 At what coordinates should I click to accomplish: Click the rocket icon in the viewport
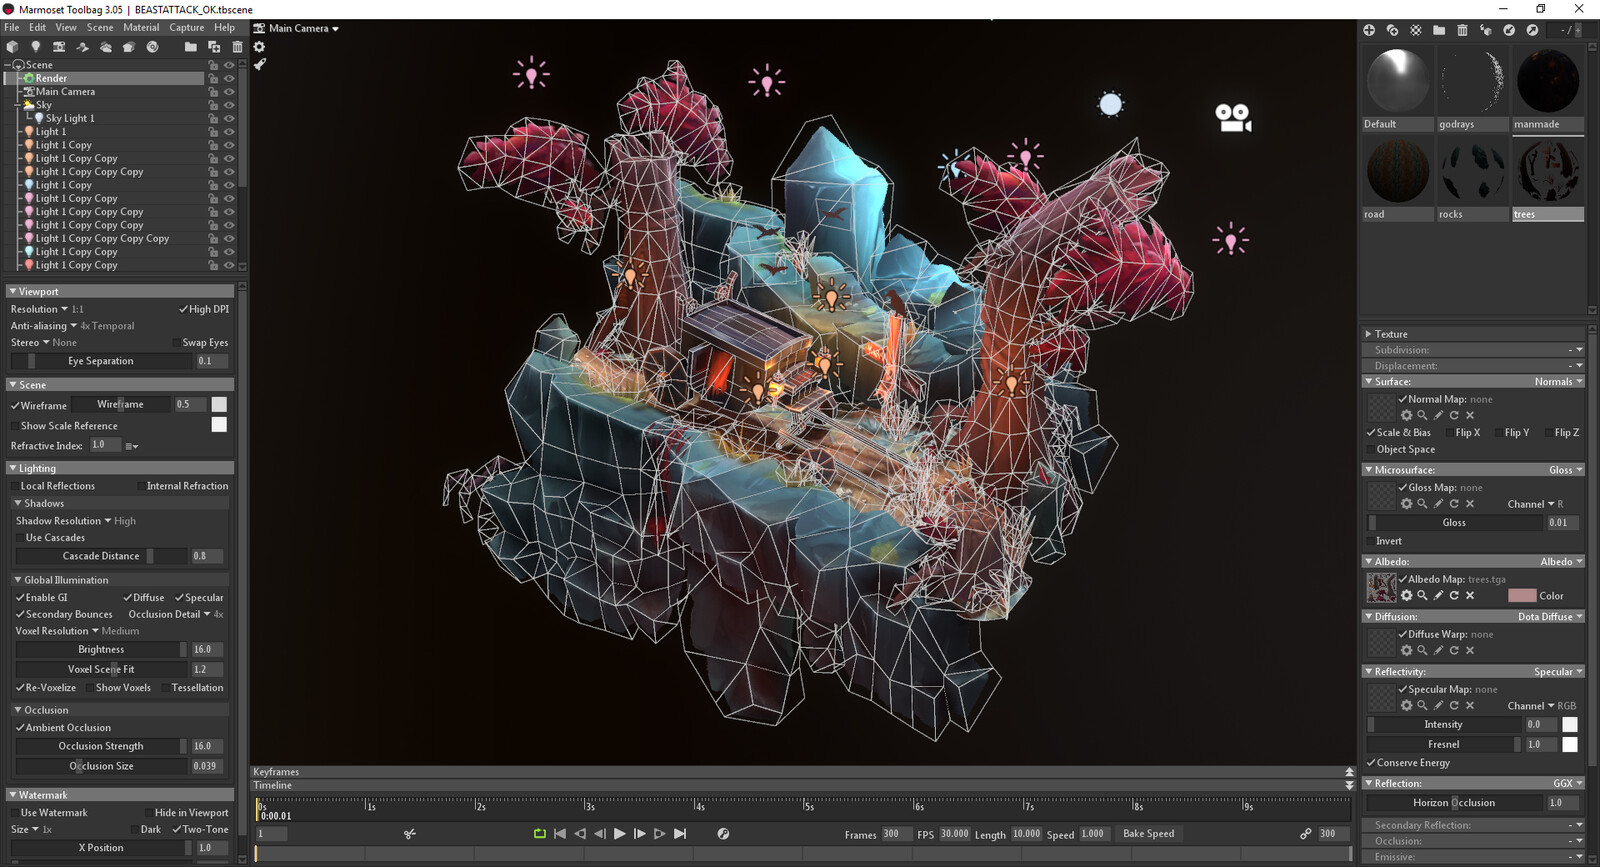coord(259,65)
